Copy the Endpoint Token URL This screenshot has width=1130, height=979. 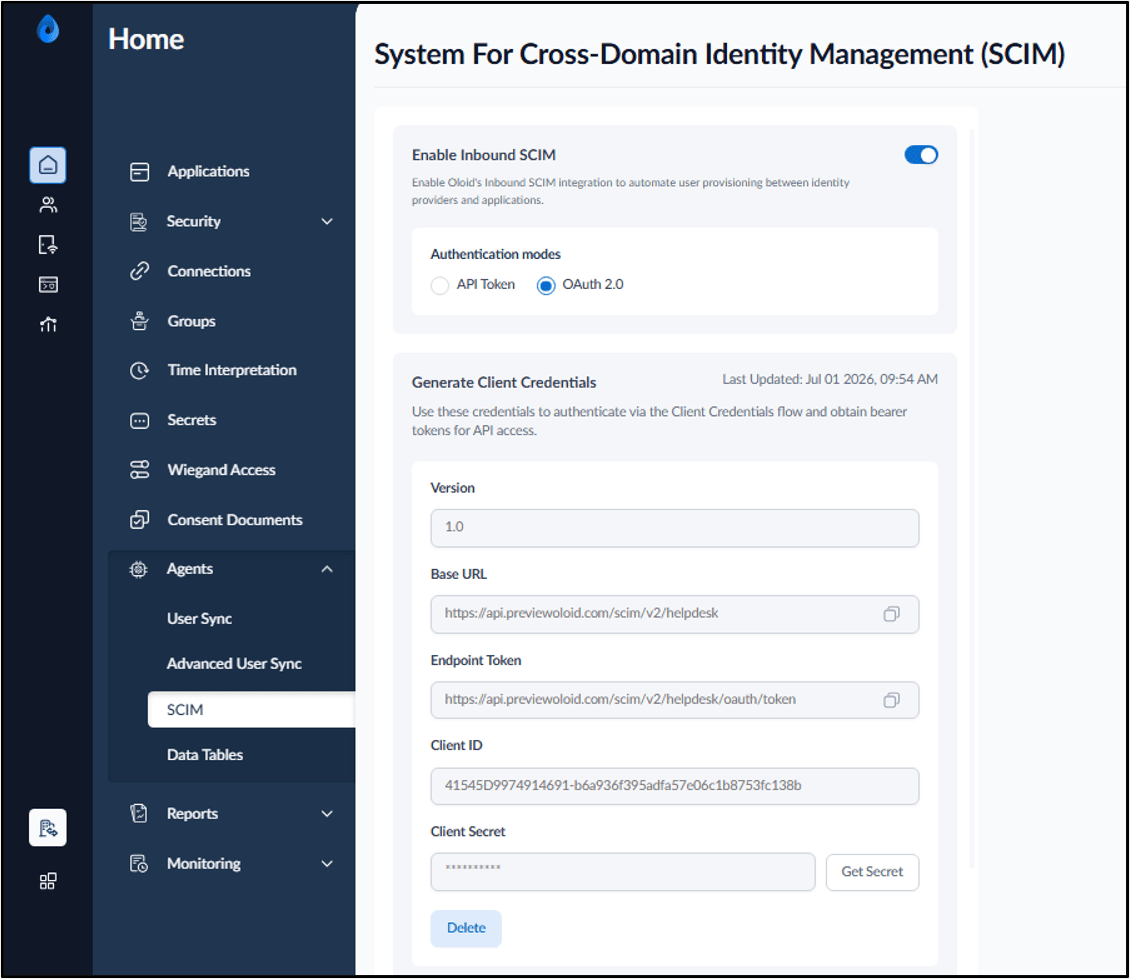pos(891,700)
